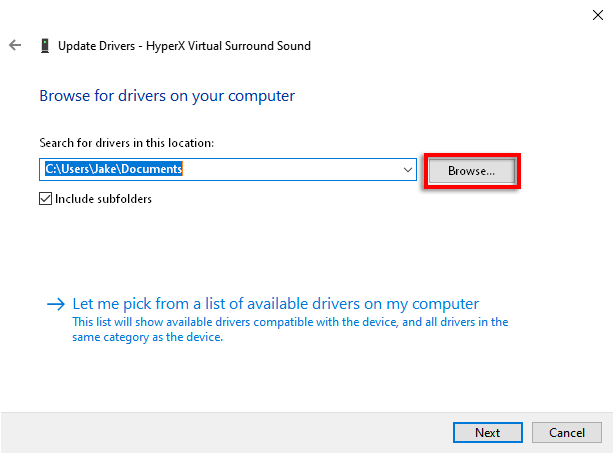Click the selected C:\Users\Jake\Documents path text
This screenshot has width=614, height=454.
click(x=112, y=170)
